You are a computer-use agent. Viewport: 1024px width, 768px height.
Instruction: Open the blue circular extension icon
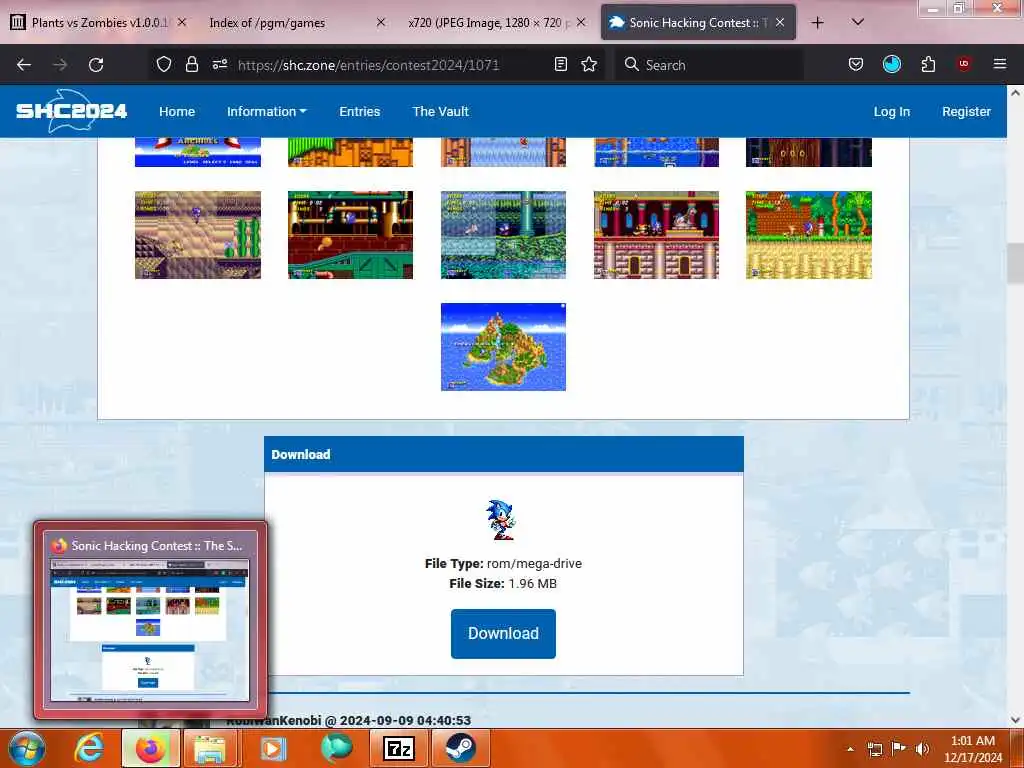coord(891,64)
